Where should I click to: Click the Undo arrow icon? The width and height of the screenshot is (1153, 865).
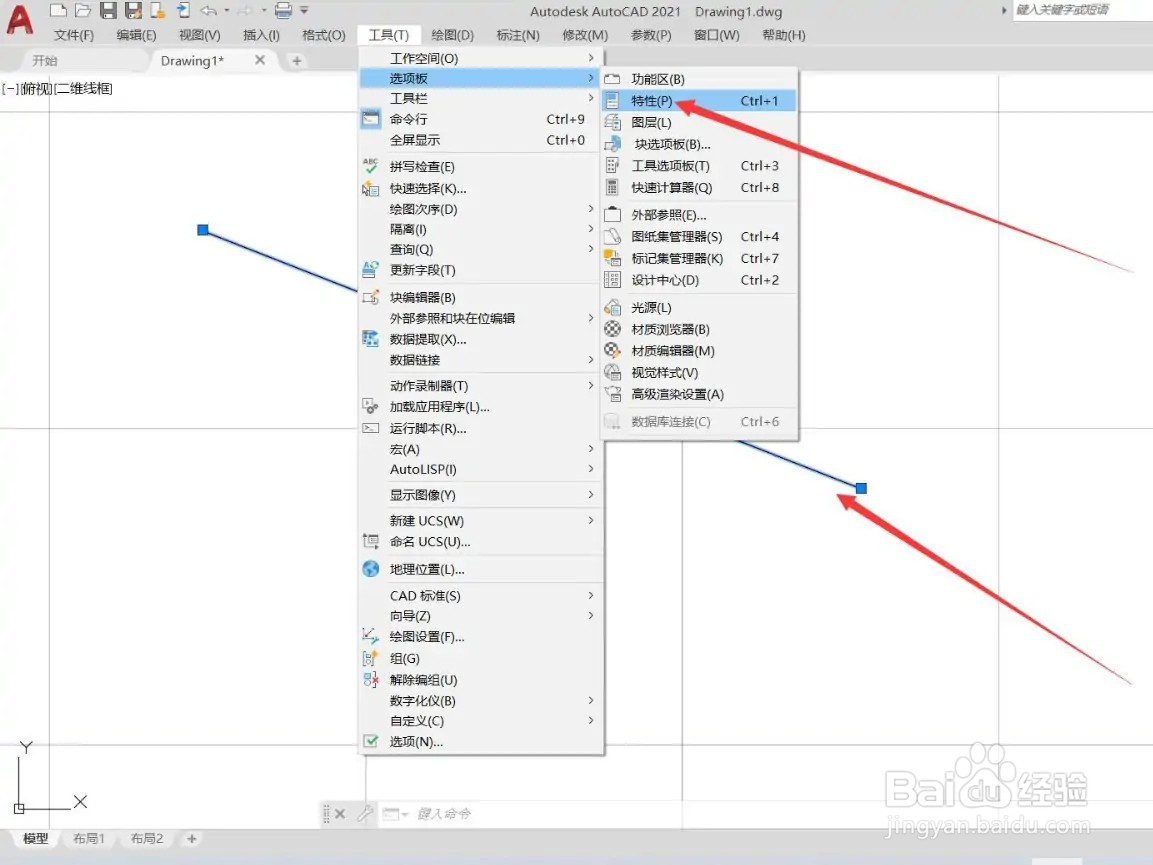point(209,10)
